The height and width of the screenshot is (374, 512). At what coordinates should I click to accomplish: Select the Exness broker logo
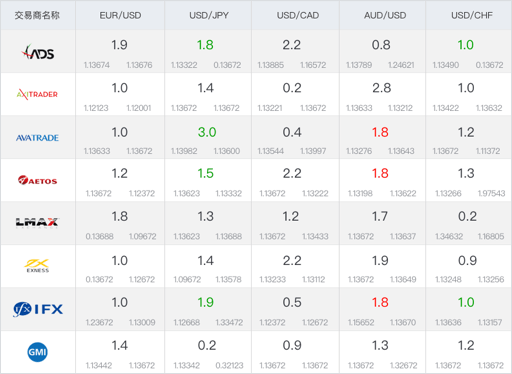click(x=37, y=266)
